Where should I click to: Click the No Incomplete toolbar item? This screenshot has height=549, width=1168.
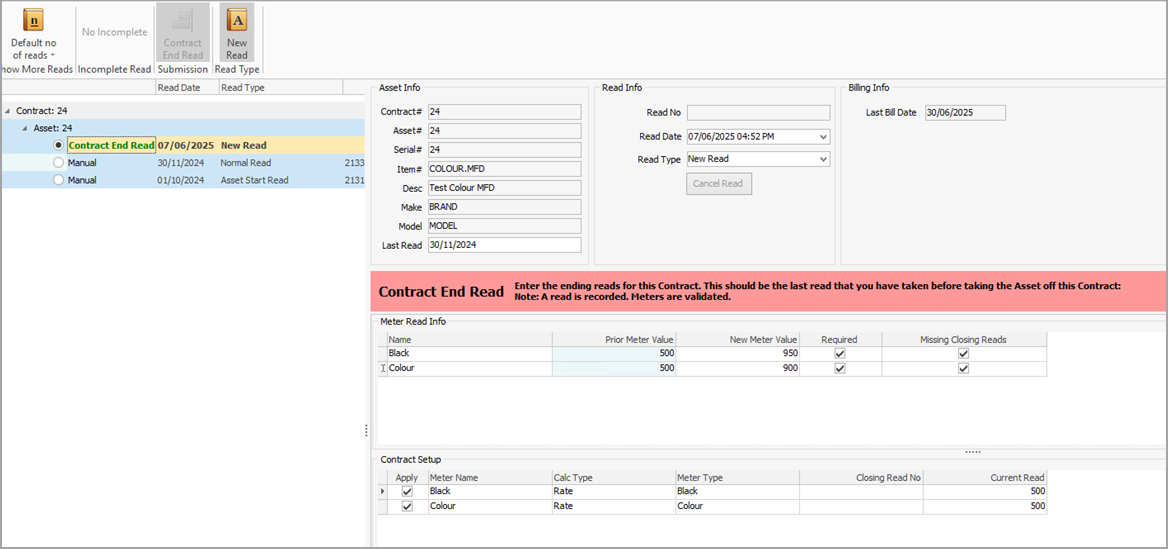[x=114, y=32]
